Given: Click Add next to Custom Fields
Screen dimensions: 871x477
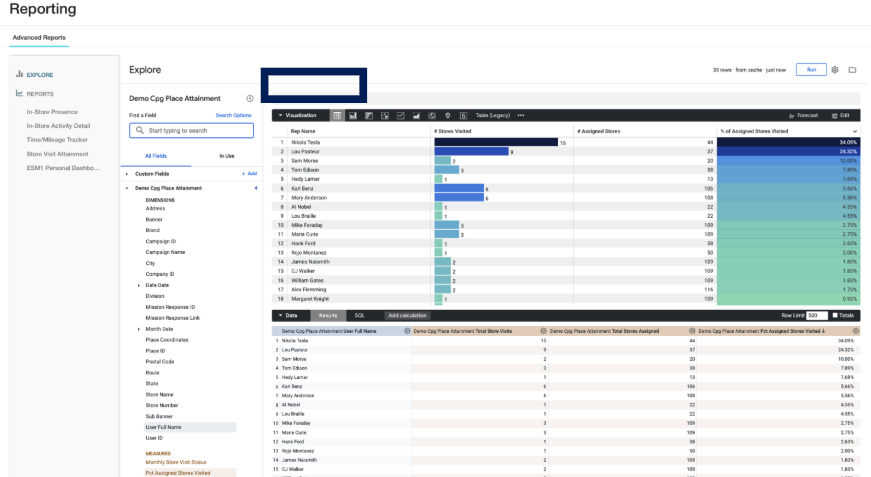Looking at the screenshot, I should [x=249, y=174].
